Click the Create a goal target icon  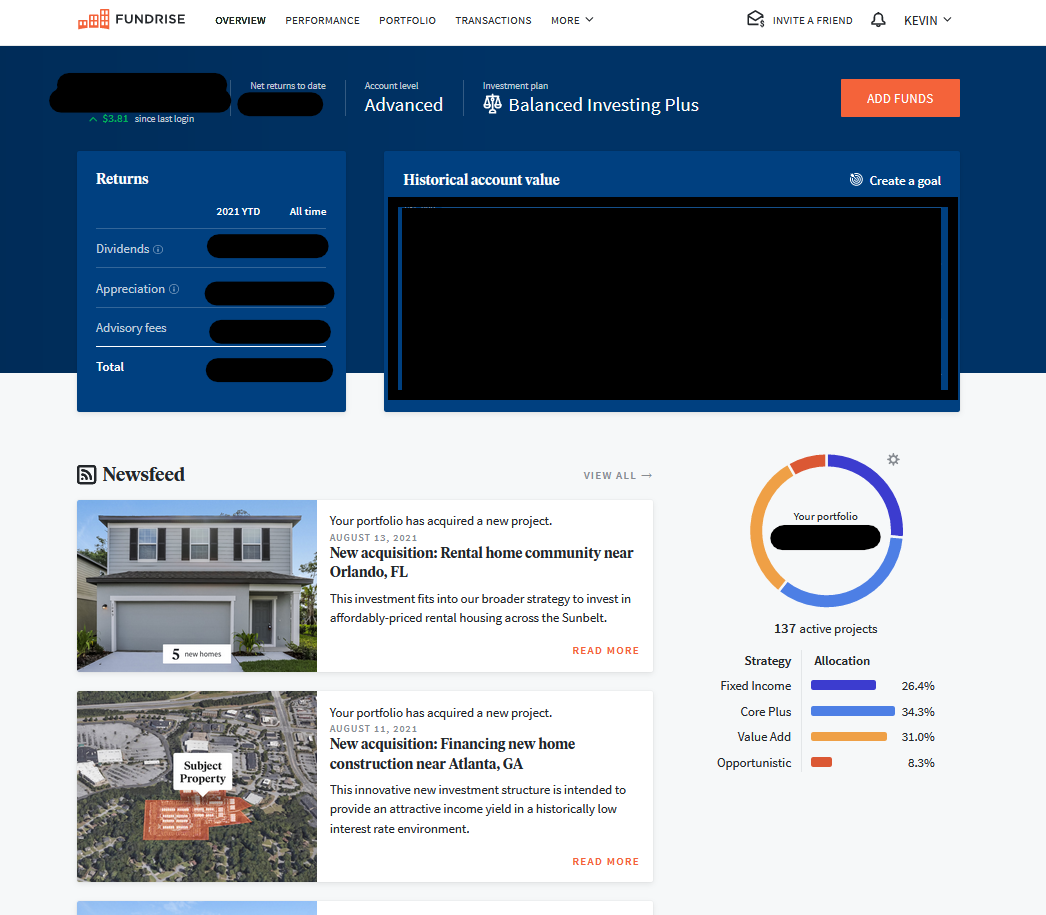point(856,180)
